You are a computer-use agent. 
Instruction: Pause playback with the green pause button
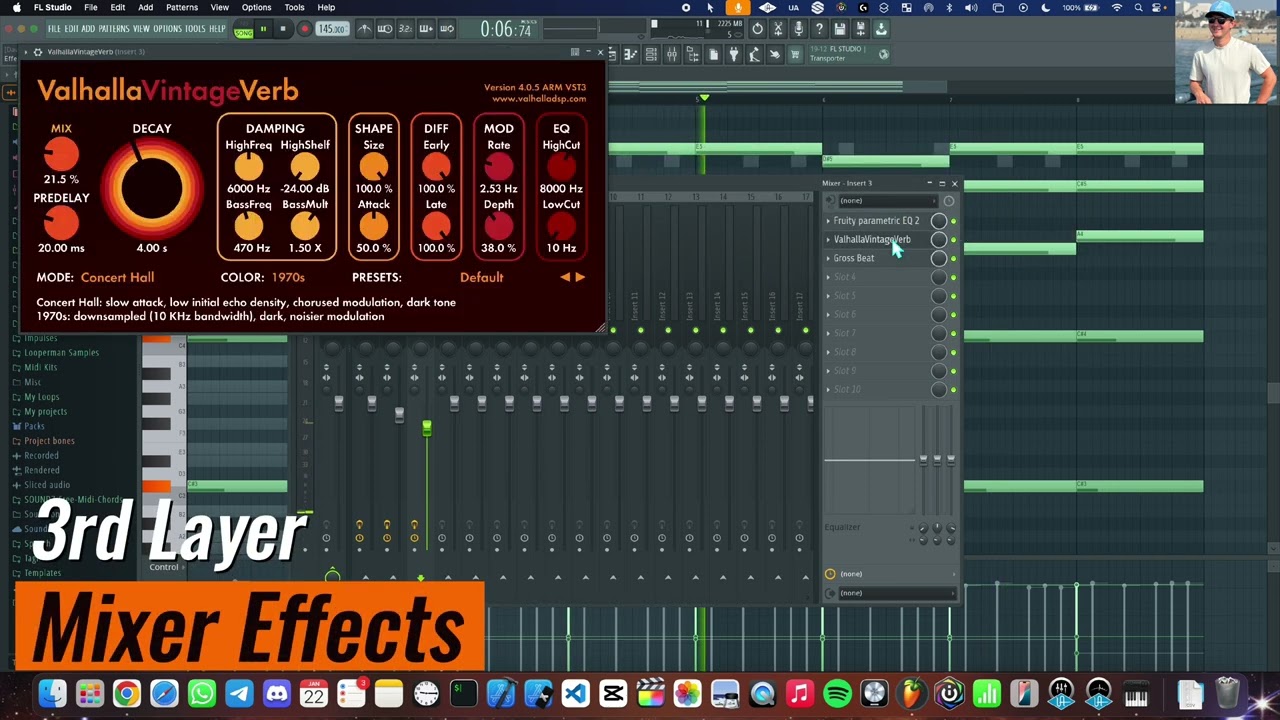[263, 29]
